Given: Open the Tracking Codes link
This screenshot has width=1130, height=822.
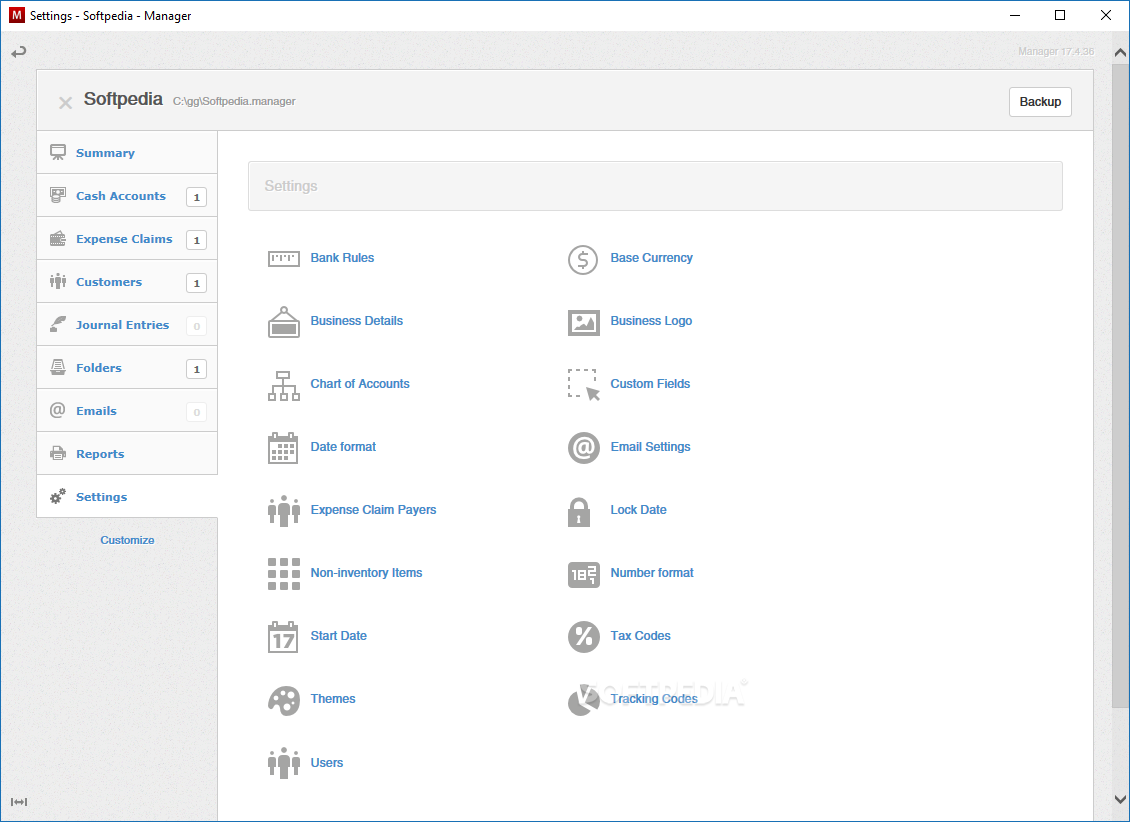Looking at the screenshot, I should [654, 699].
